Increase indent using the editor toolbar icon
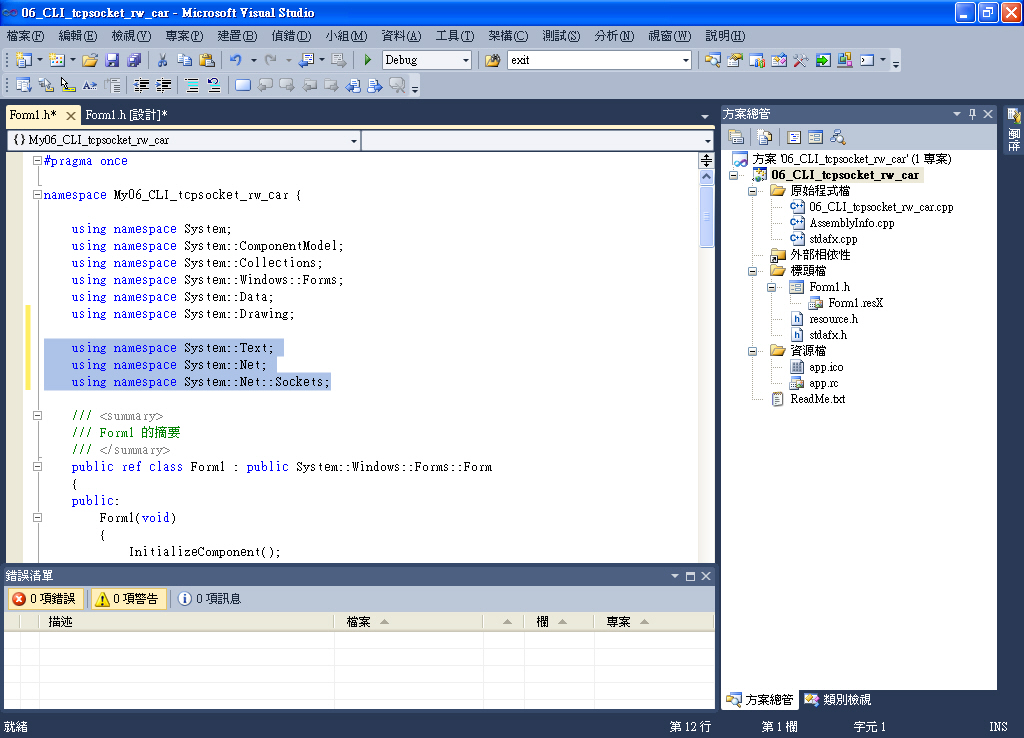Screen dimensions: 1024x738 point(162,84)
